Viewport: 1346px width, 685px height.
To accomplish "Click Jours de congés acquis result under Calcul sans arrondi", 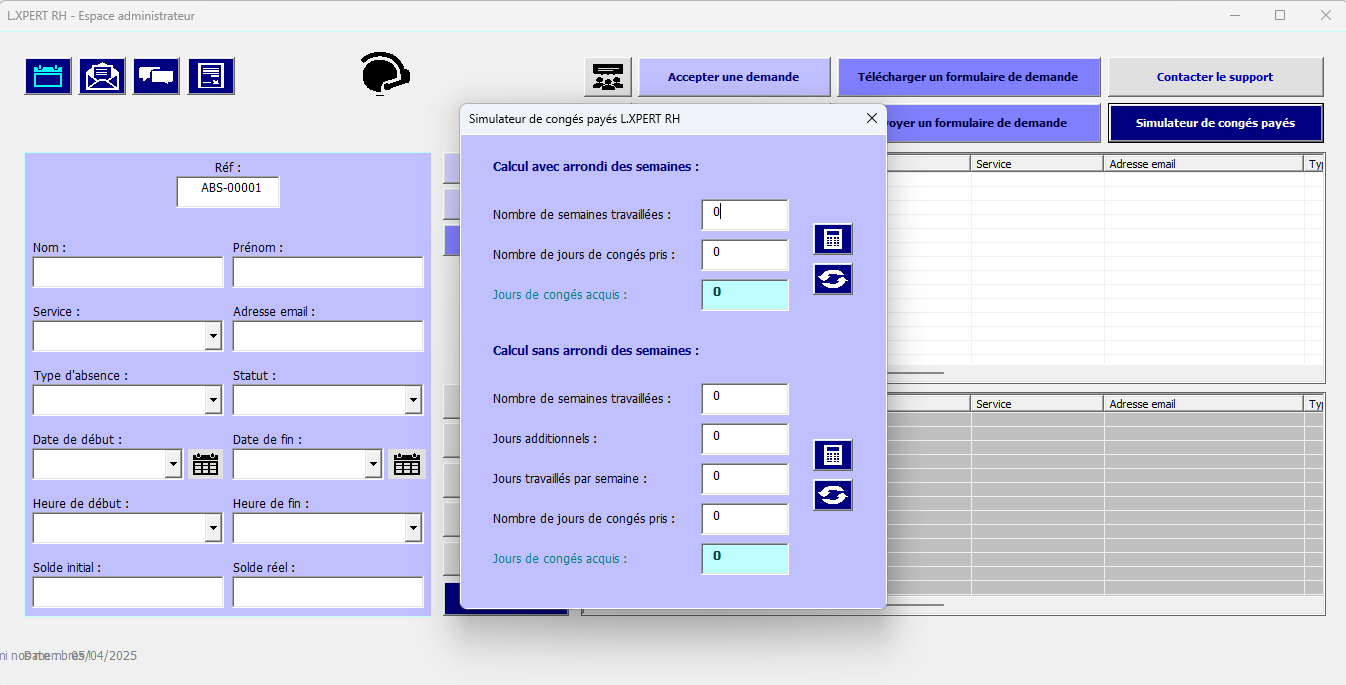I will click(x=745, y=559).
